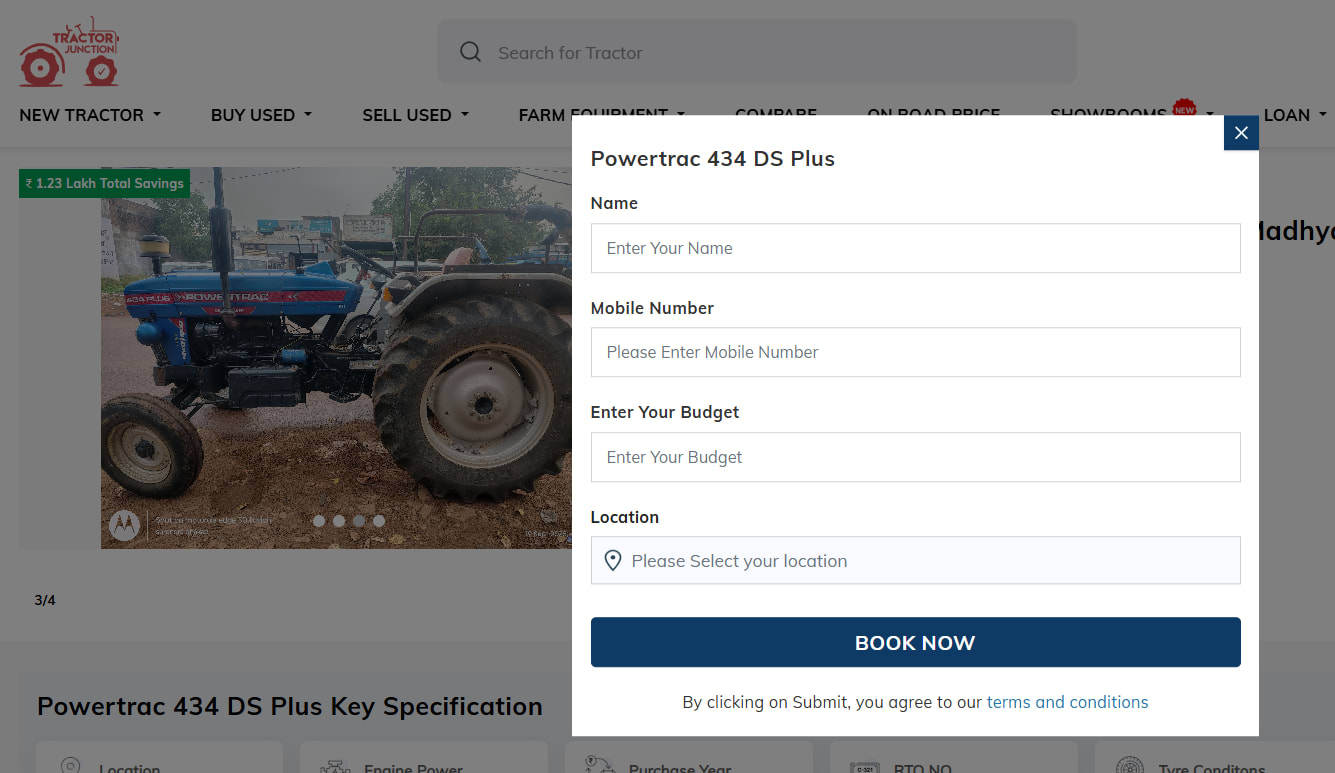The height and width of the screenshot is (773, 1335).
Task: Click the first carousel dot indicator
Action: tap(319, 521)
